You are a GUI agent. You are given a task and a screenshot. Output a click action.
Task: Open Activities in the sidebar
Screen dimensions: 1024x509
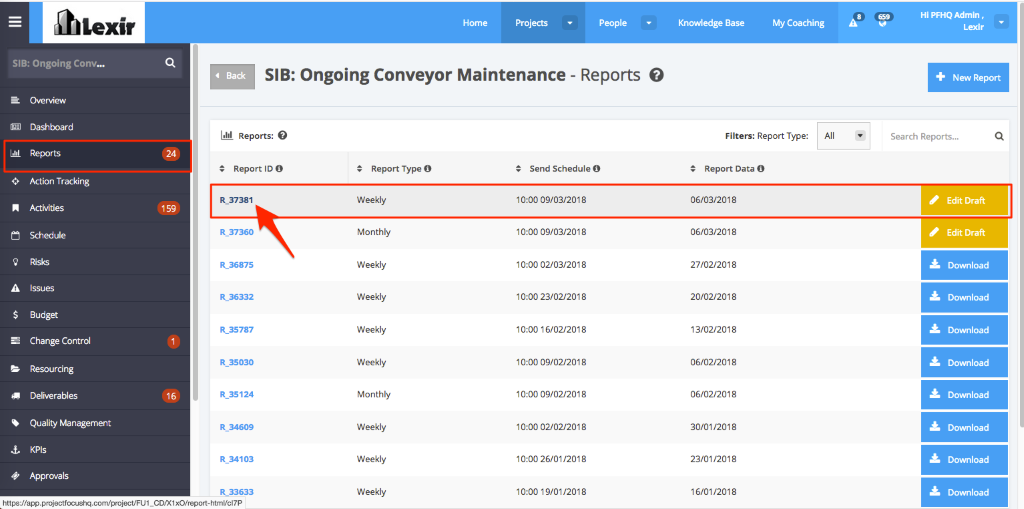95,208
